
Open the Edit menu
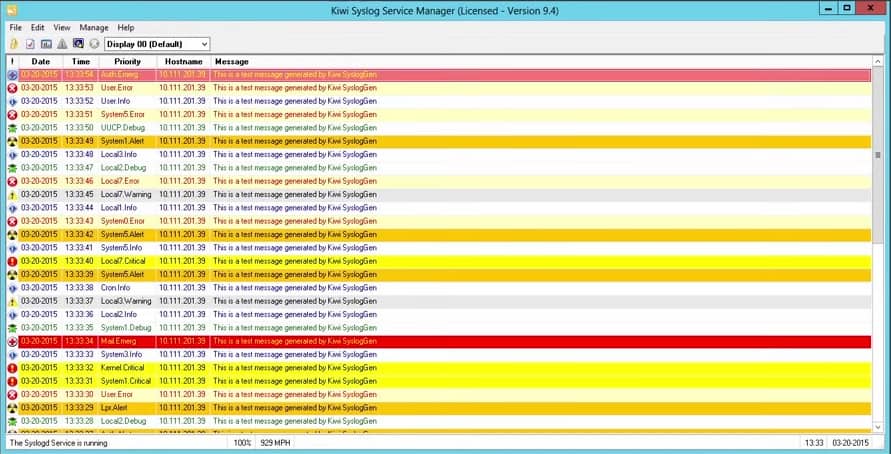(38, 27)
